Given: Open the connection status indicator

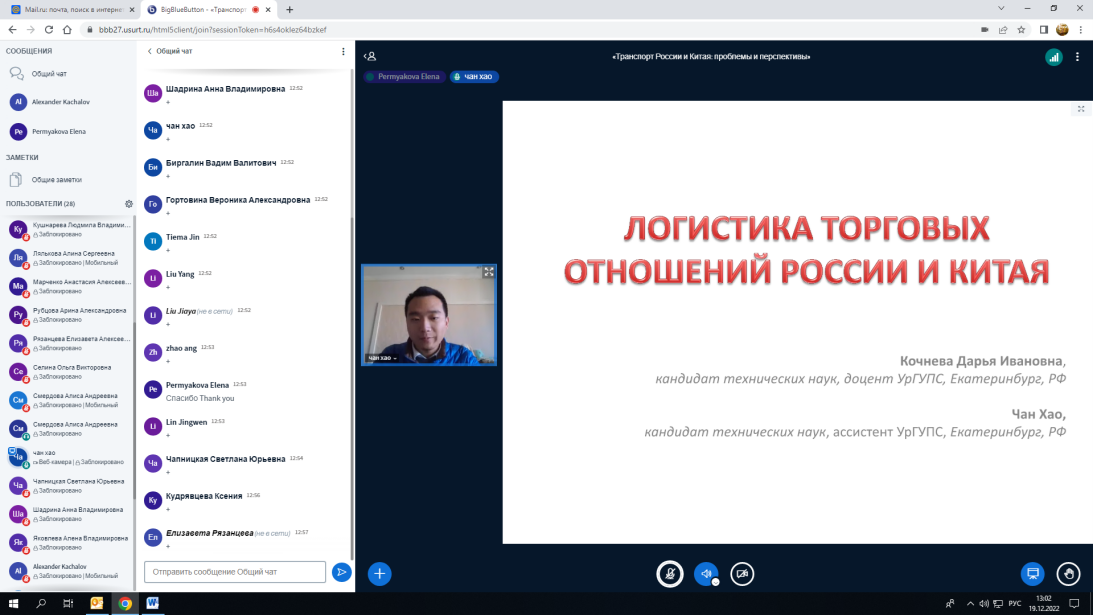Looking at the screenshot, I should click(x=1053, y=57).
